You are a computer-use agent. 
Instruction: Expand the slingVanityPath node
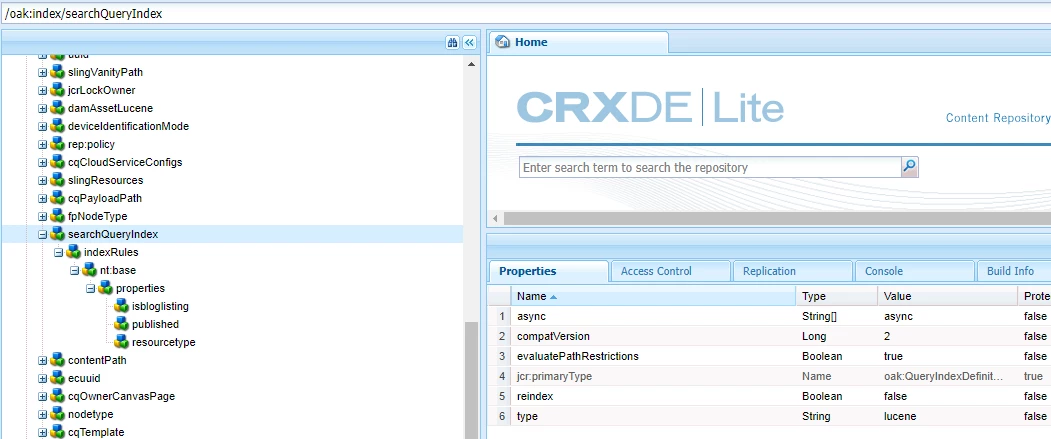42,72
